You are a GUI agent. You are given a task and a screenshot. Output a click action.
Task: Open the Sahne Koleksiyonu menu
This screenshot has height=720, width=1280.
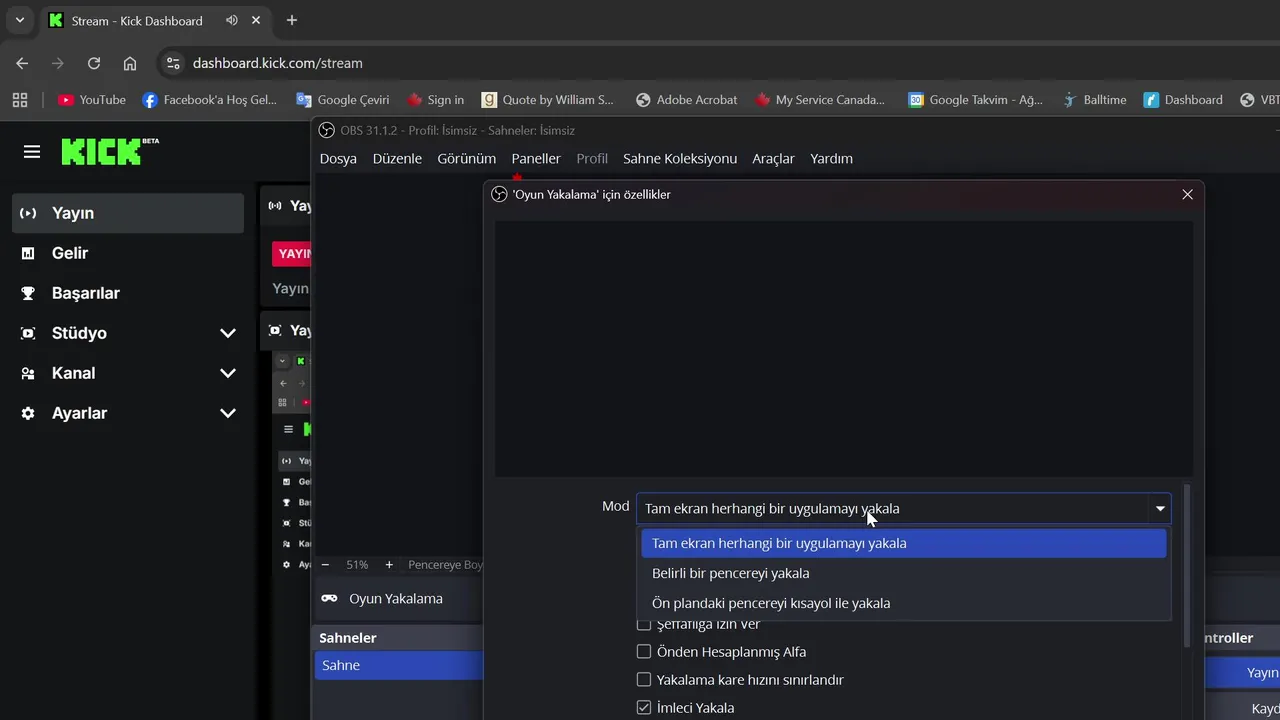click(680, 158)
